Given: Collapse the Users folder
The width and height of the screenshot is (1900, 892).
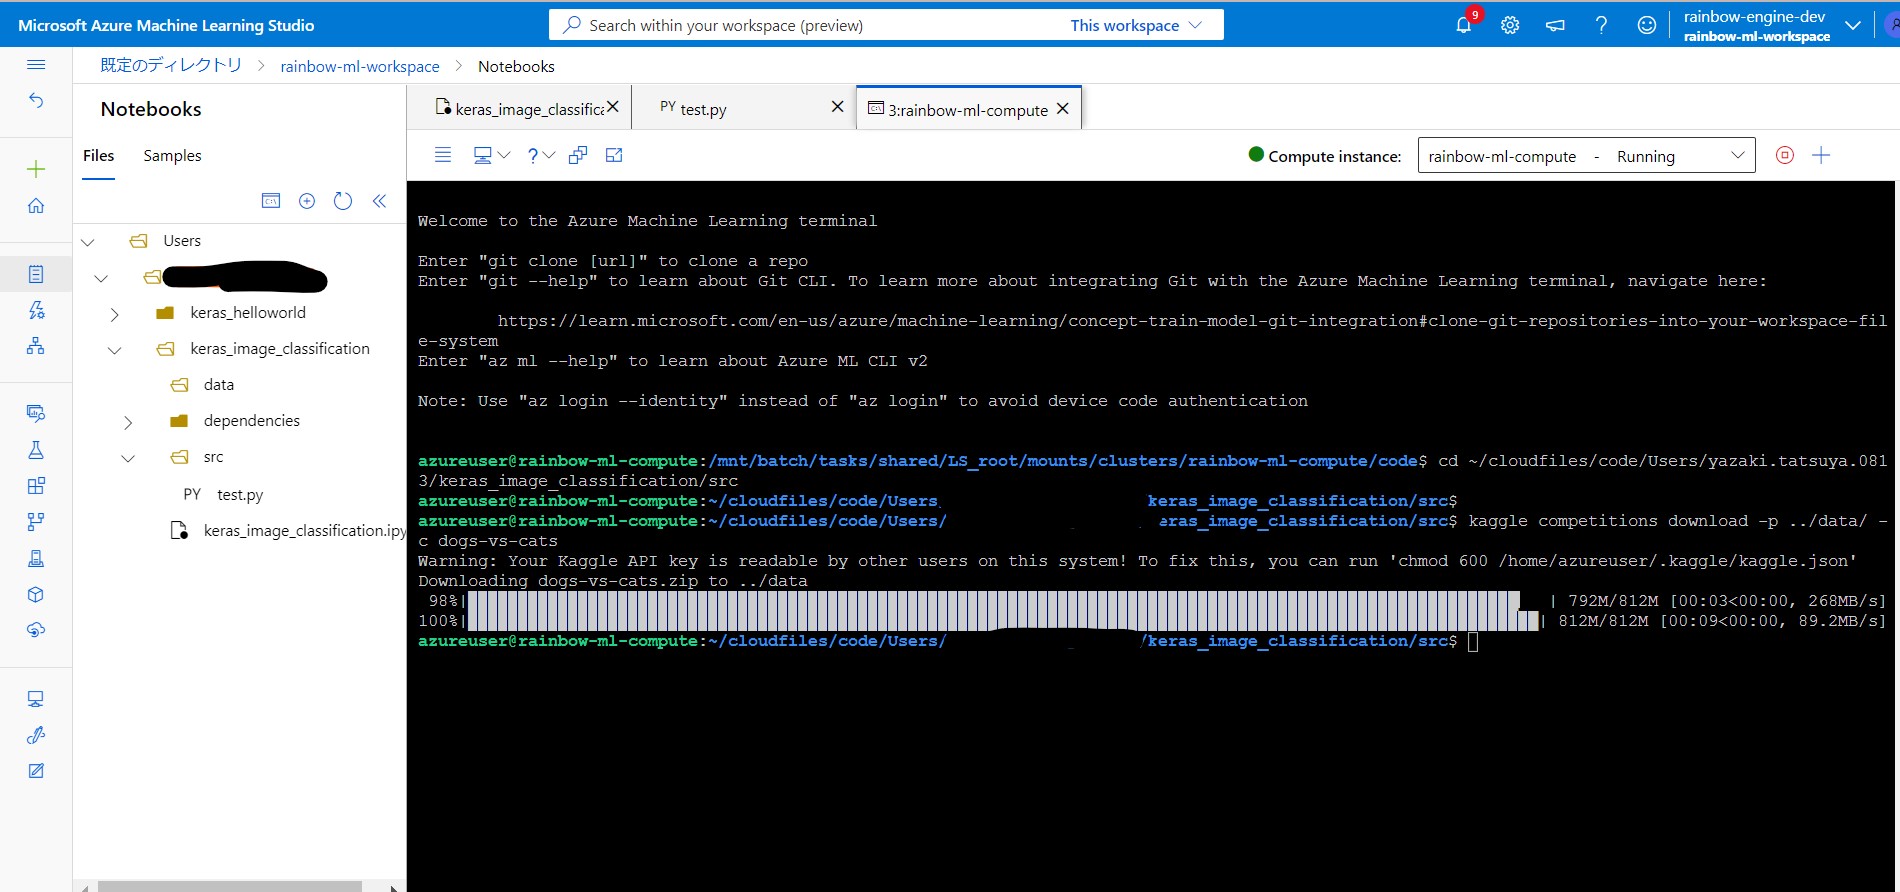Looking at the screenshot, I should [x=88, y=242].
